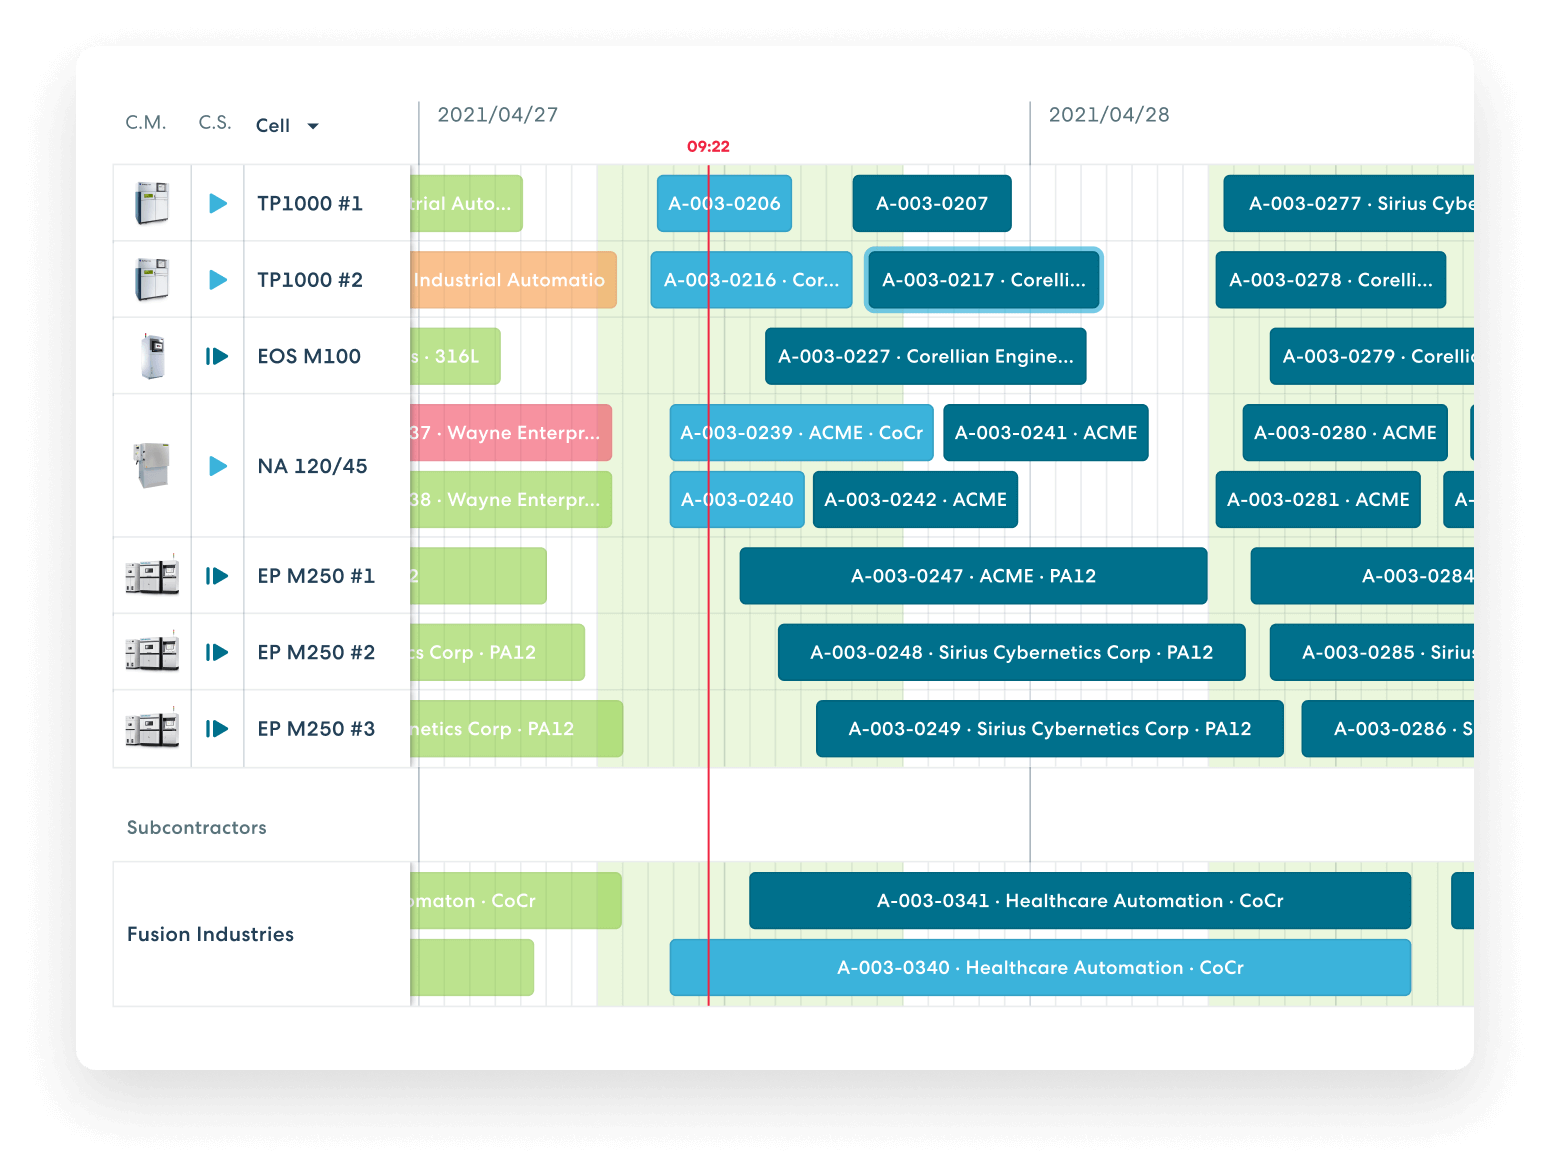Image resolution: width=1550 pixels, height=1168 pixels.
Task: Open the green 'Corp · PA12' job on EP M250 #2
Action: [497, 652]
